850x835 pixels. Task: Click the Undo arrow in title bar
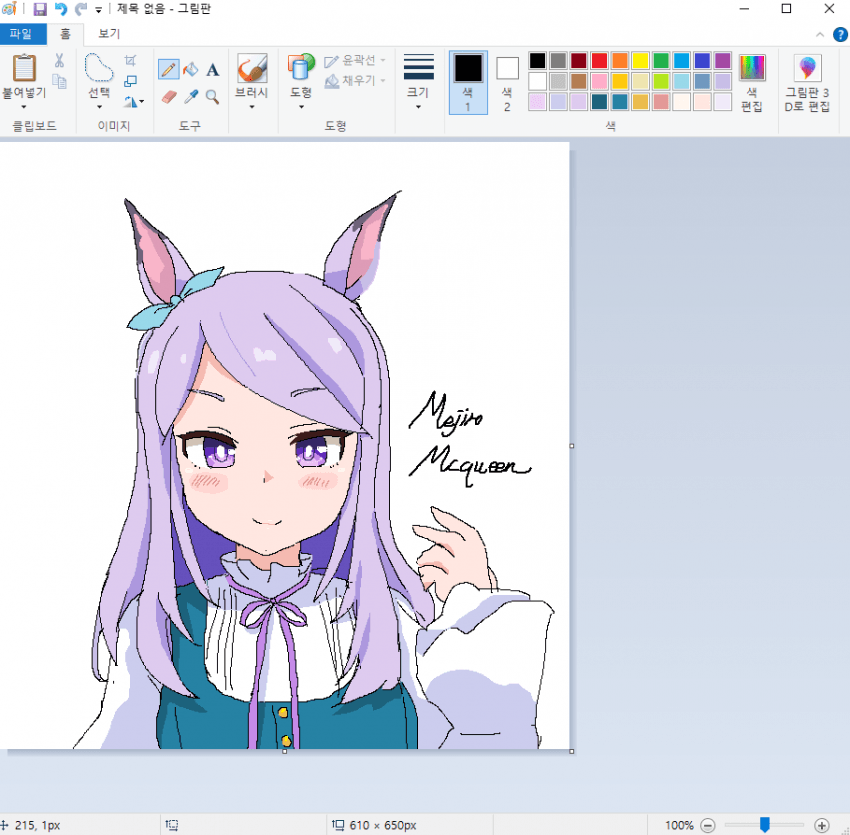(x=61, y=9)
